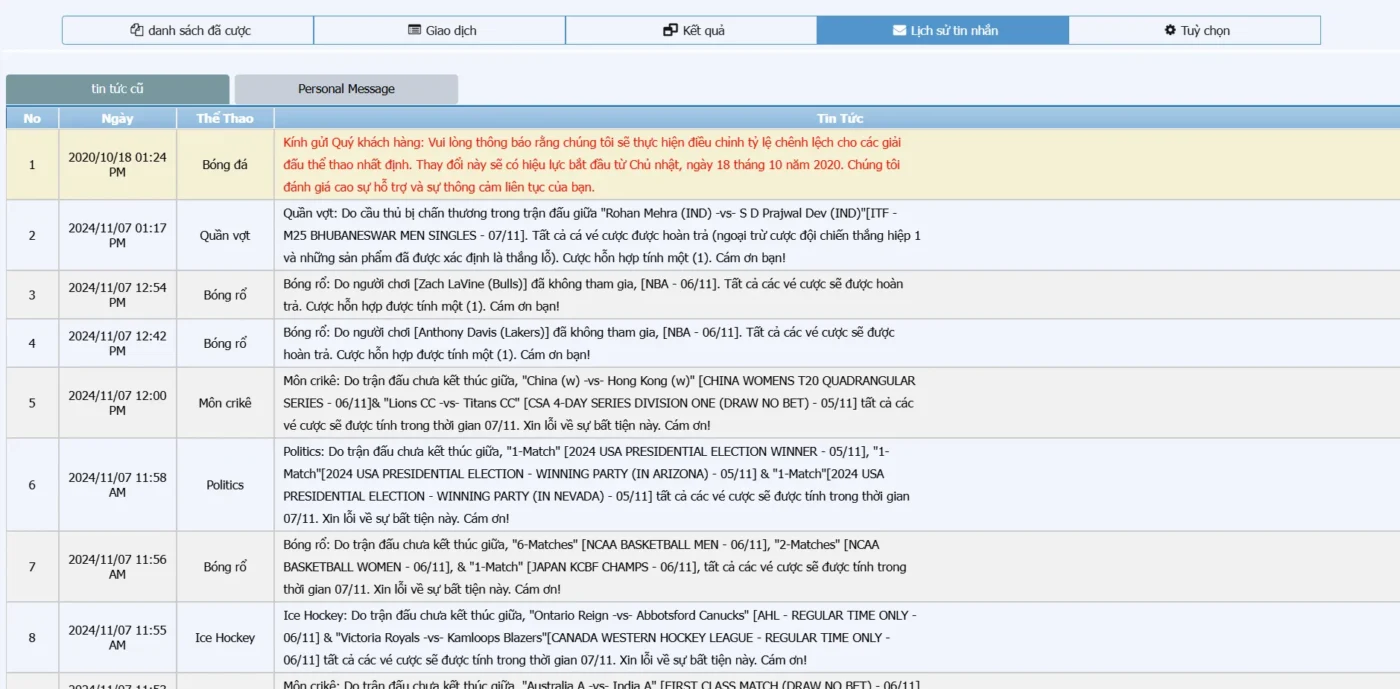Click the Kết quả results icon

[x=670, y=30]
